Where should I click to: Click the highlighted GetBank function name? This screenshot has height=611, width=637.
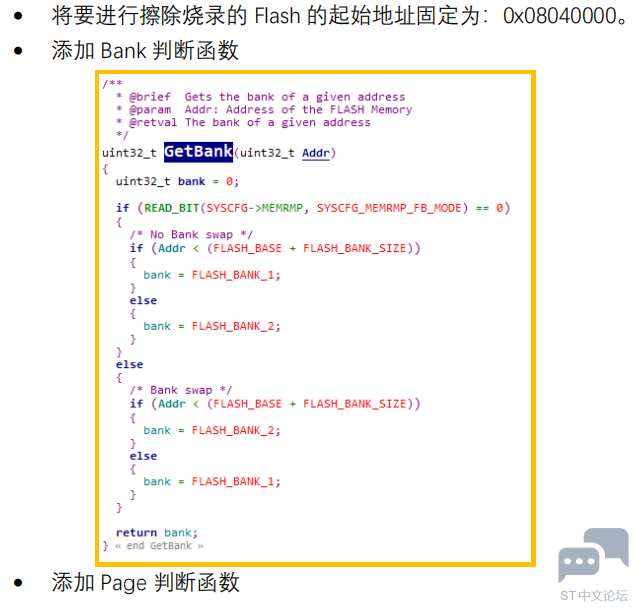tap(198, 152)
